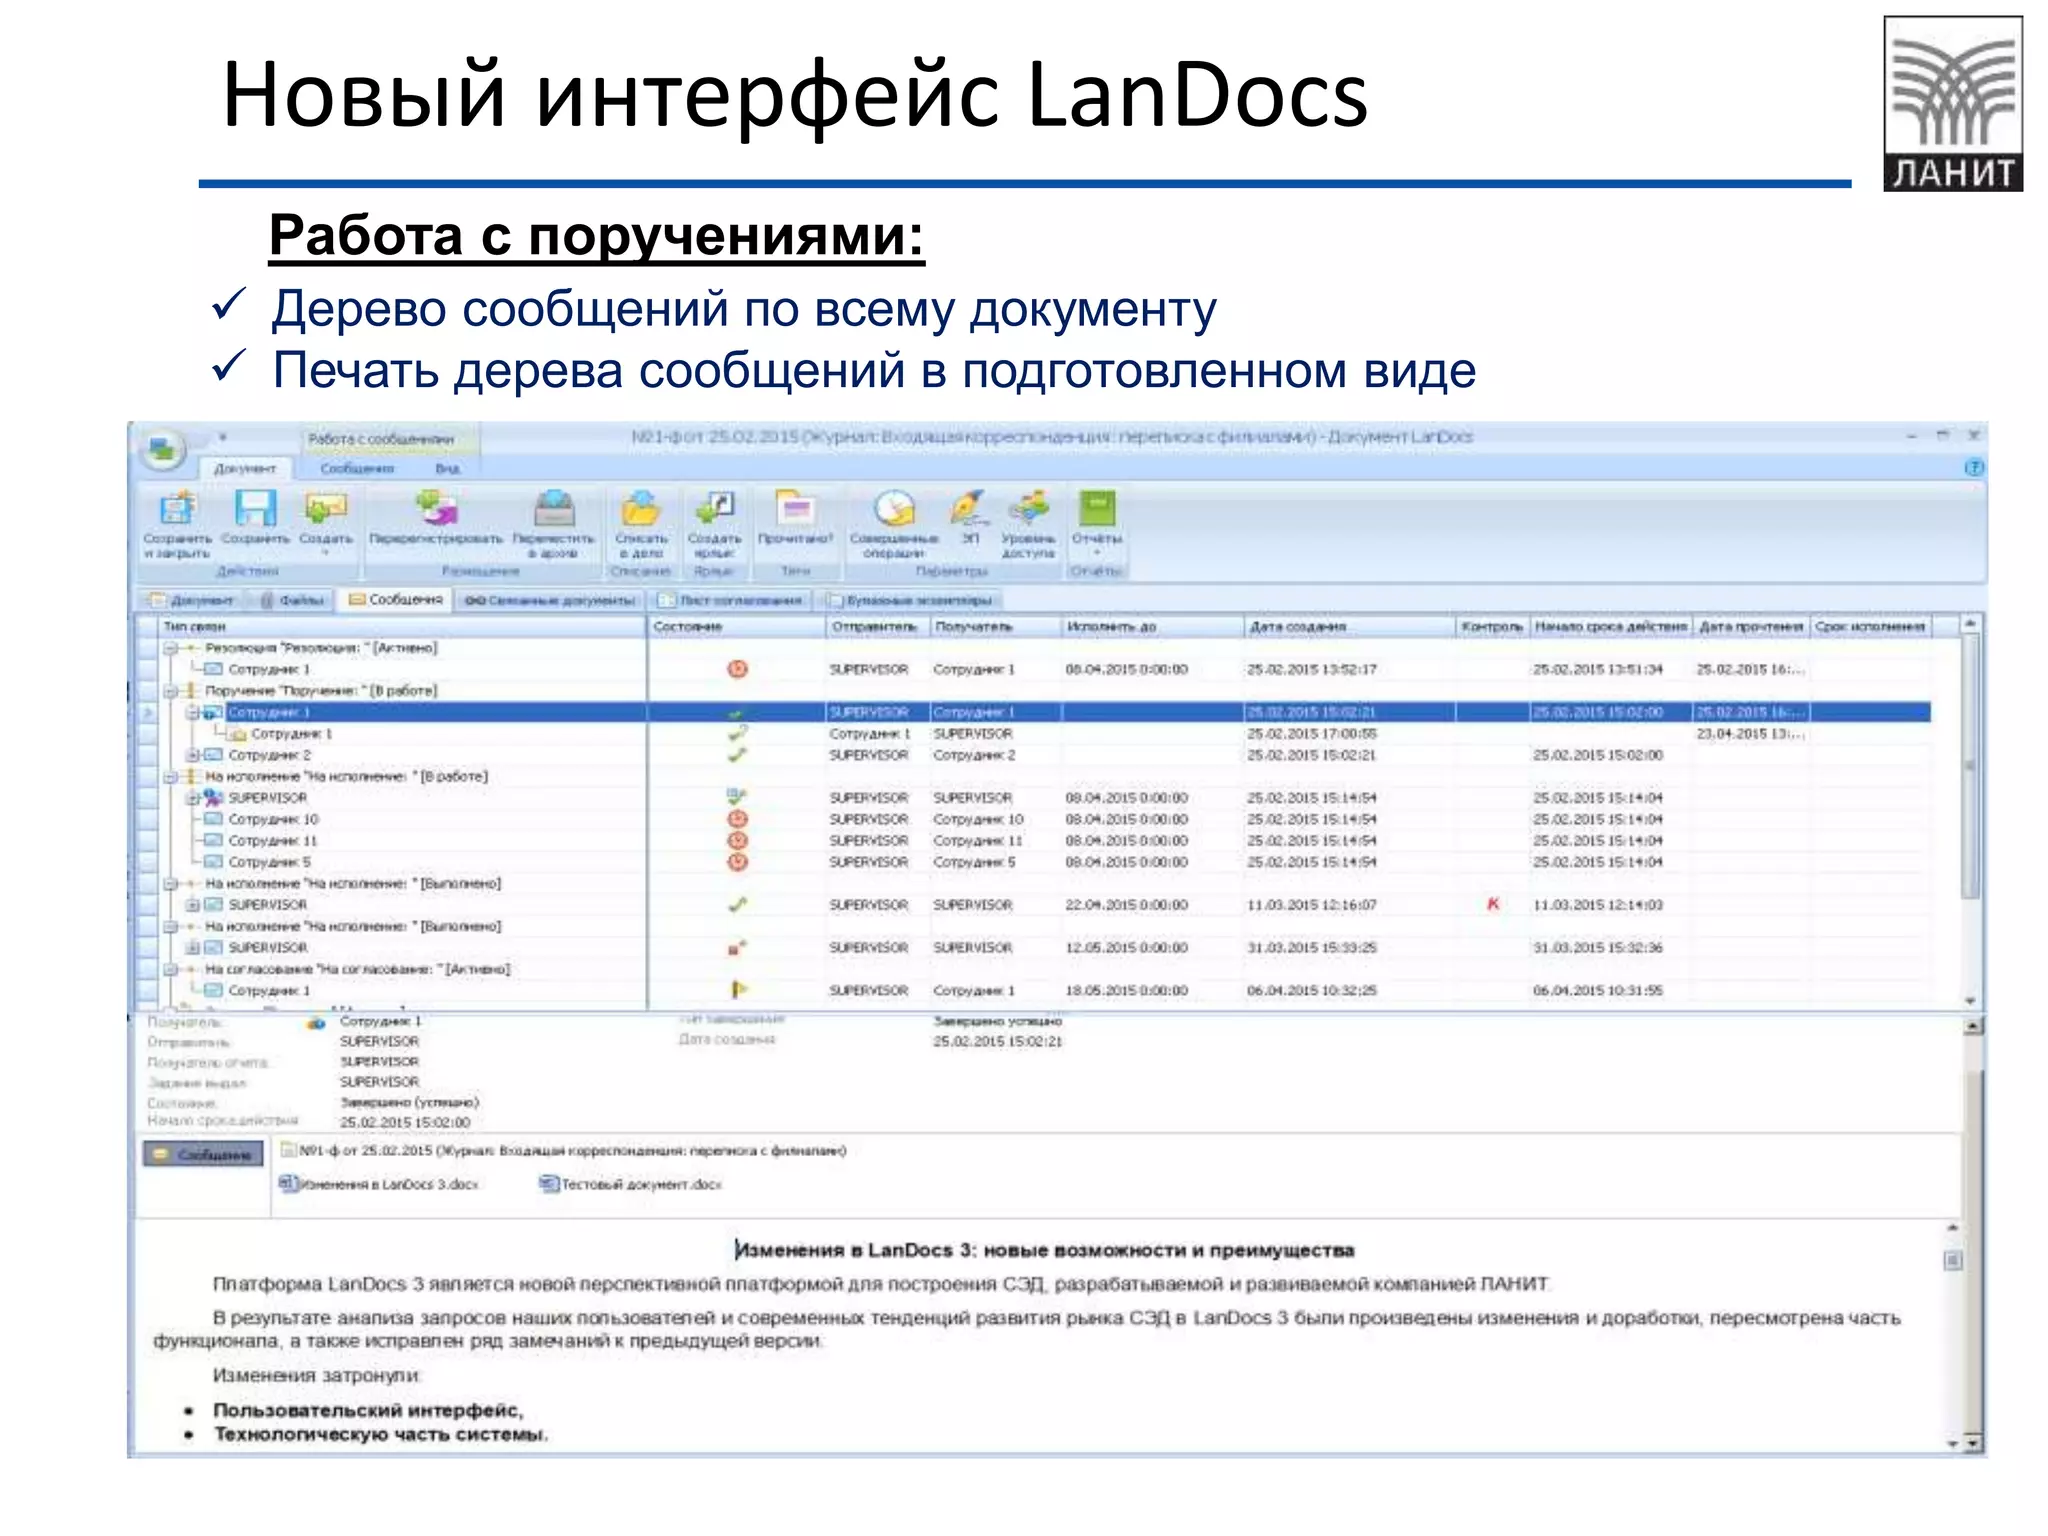The height and width of the screenshot is (1536, 2048).
Task: Click the 'Срок исполнения' column header
Action: (x=1870, y=626)
